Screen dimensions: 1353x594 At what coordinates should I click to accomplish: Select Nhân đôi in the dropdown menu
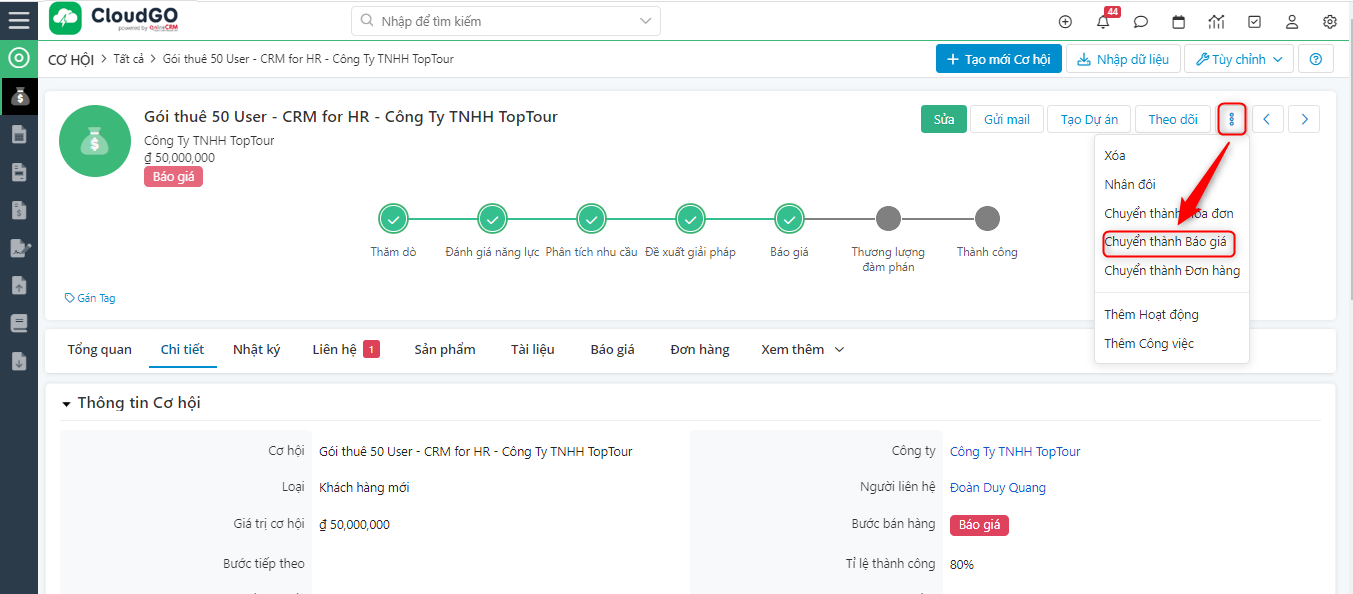[1130, 185]
